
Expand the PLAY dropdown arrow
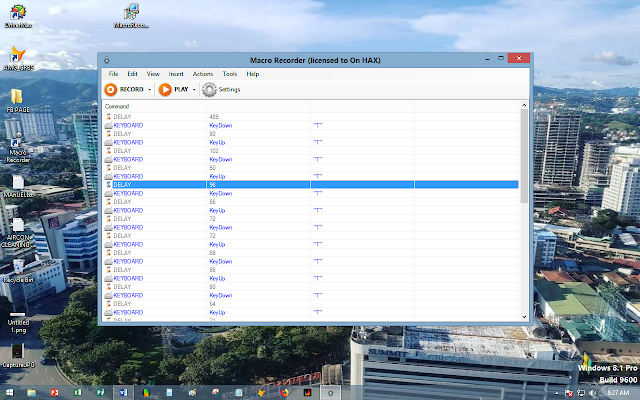coord(194,89)
